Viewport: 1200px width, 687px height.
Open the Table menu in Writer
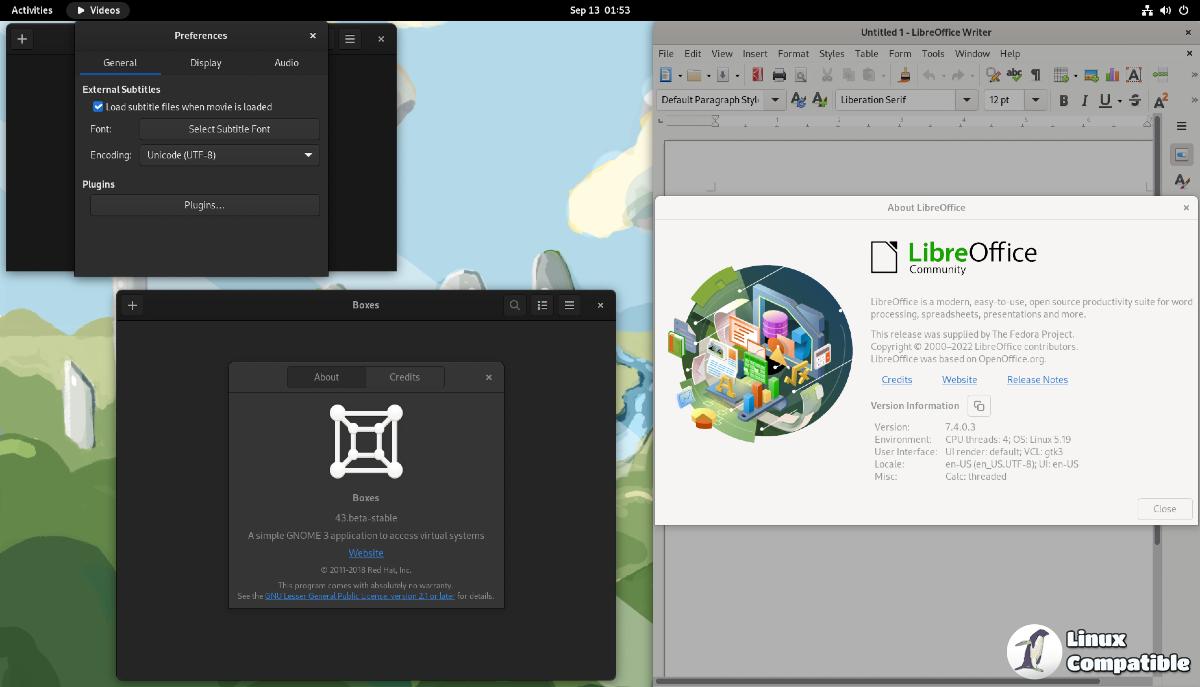tap(866, 53)
